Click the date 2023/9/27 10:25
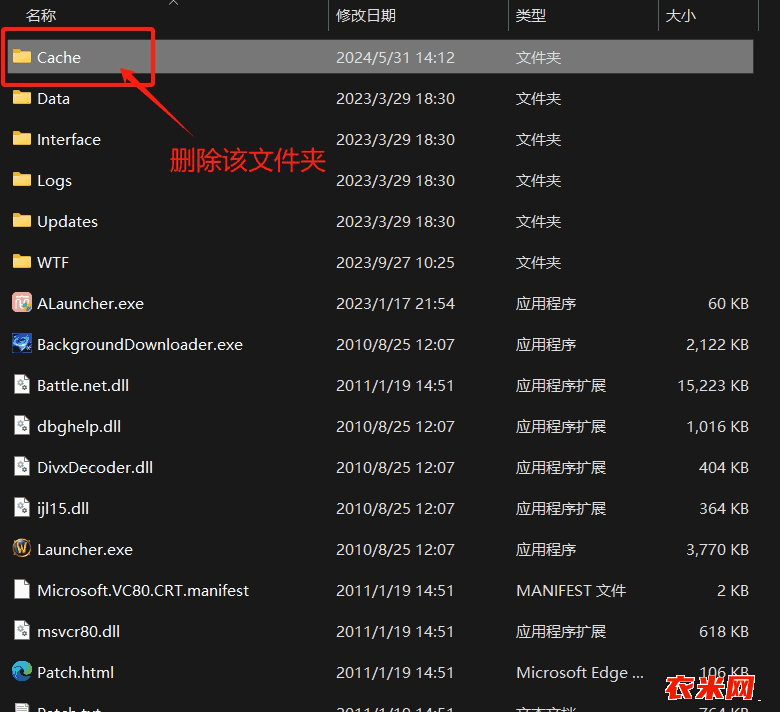 [395, 262]
